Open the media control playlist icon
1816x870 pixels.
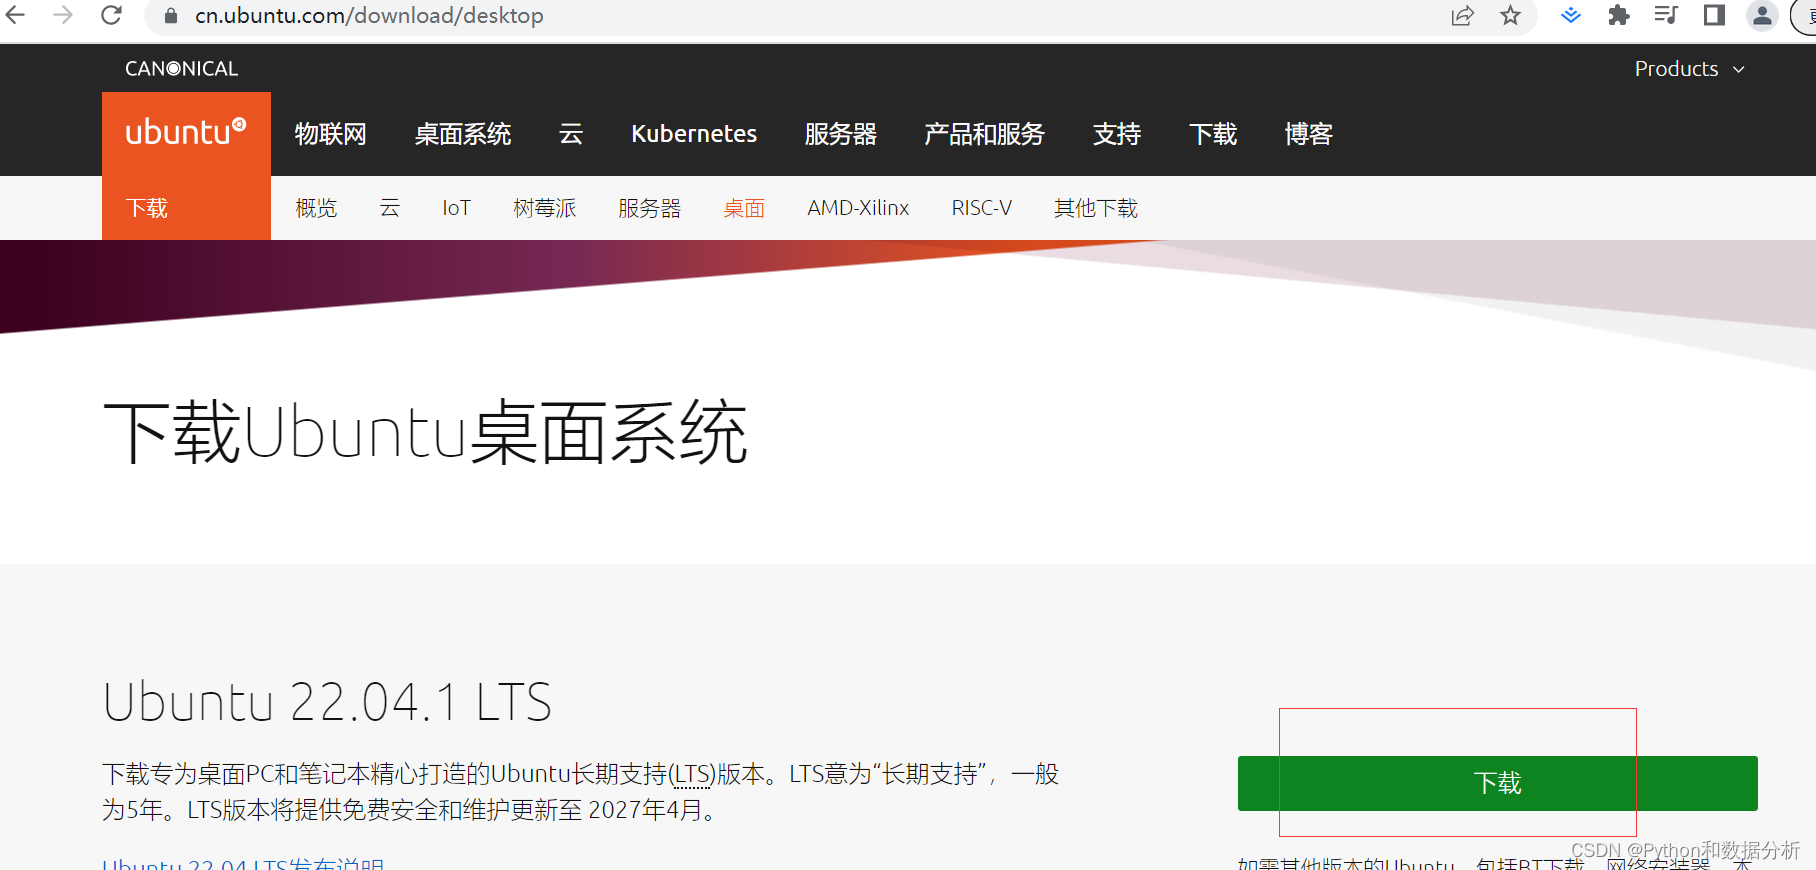(1666, 15)
